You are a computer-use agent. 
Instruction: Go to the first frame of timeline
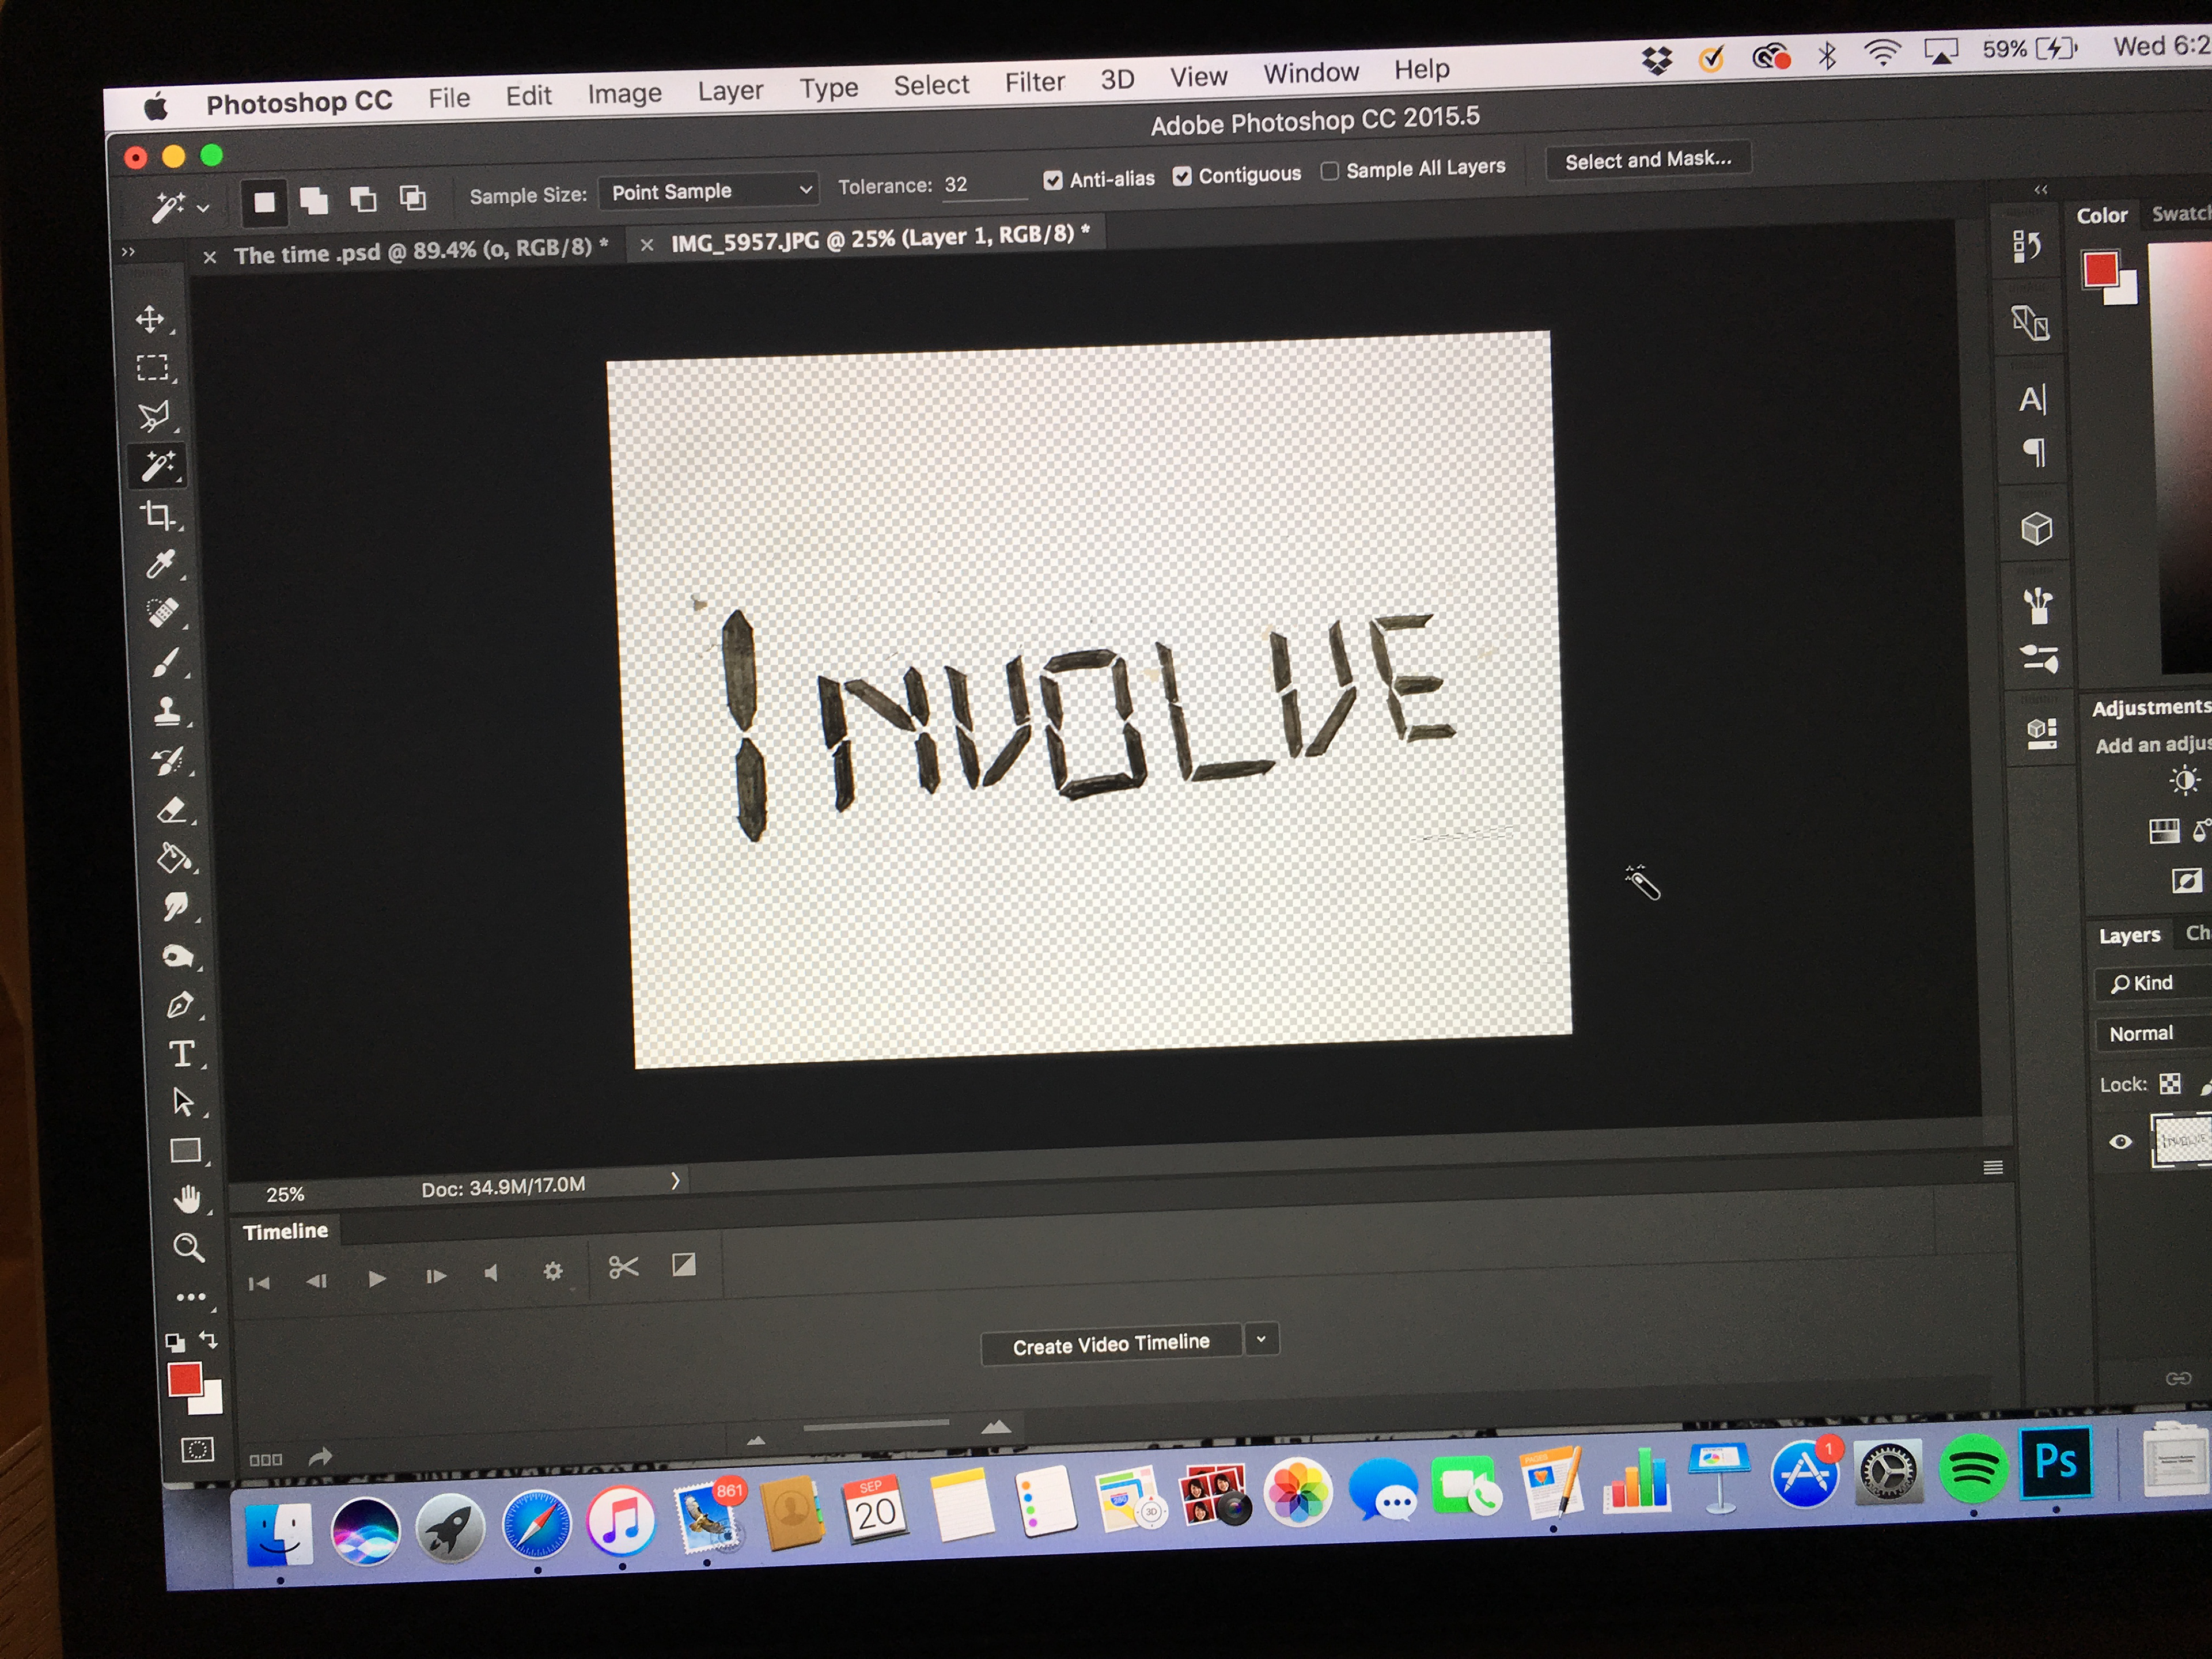click(259, 1283)
